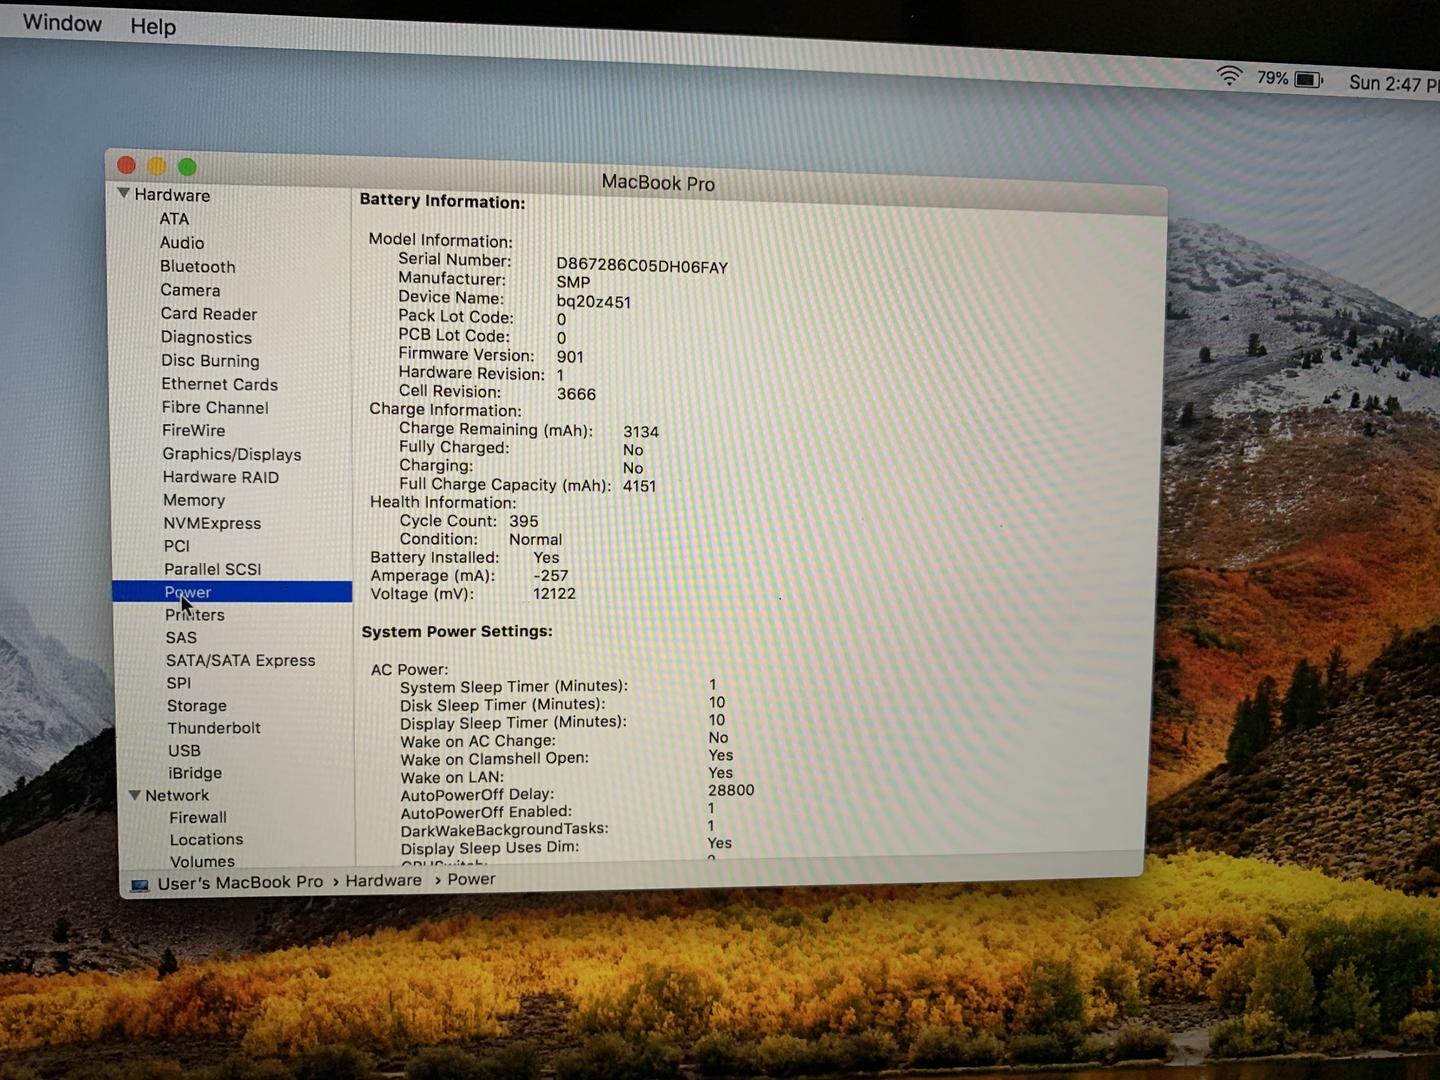Select Locations under Network
Image resolution: width=1440 pixels, height=1080 pixels.
206,840
